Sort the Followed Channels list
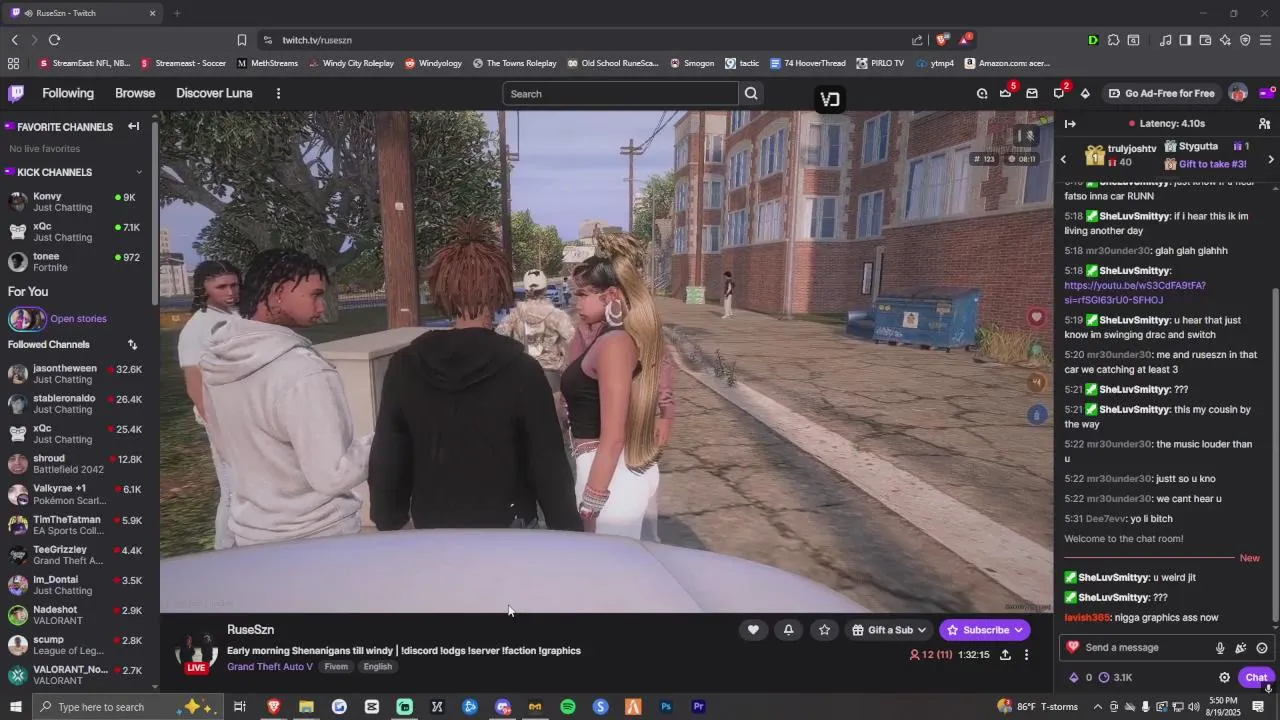The image size is (1280, 720). click(132, 344)
